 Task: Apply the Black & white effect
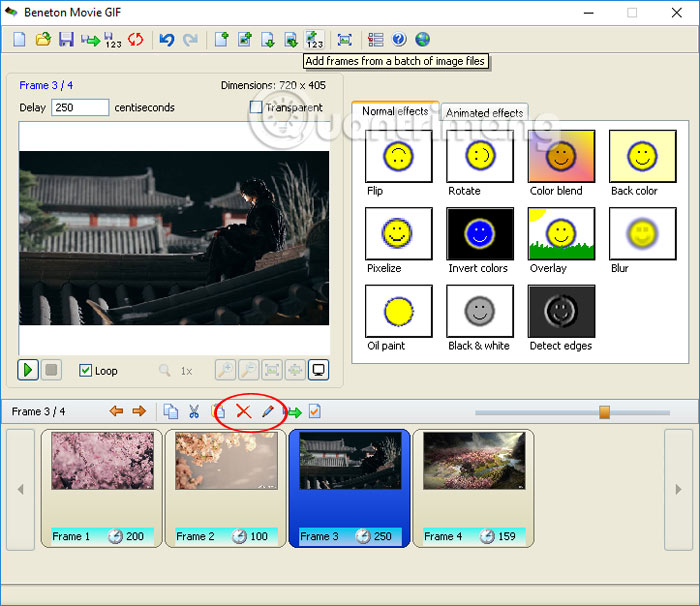coord(480,312)
